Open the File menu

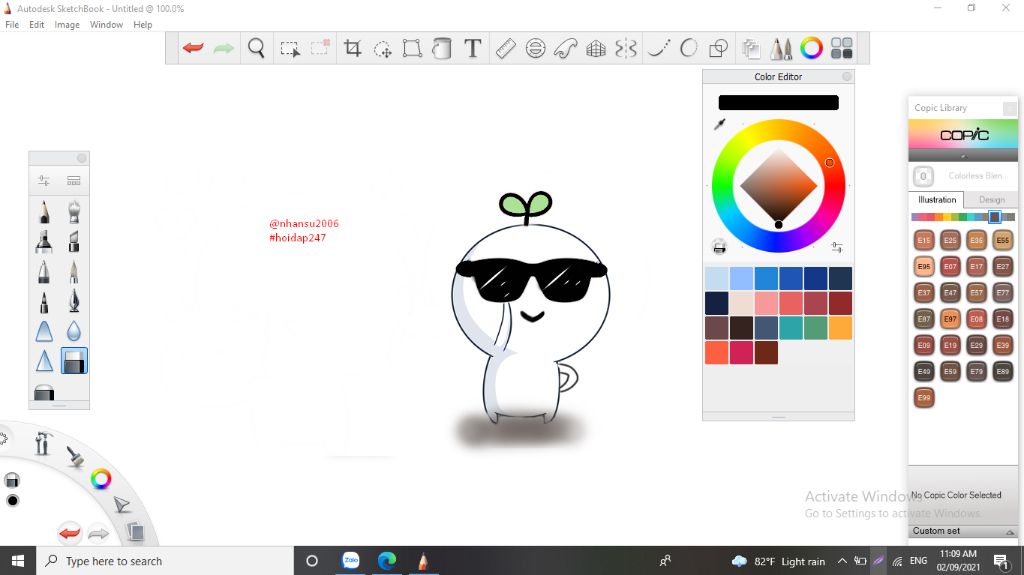[12, 25]
